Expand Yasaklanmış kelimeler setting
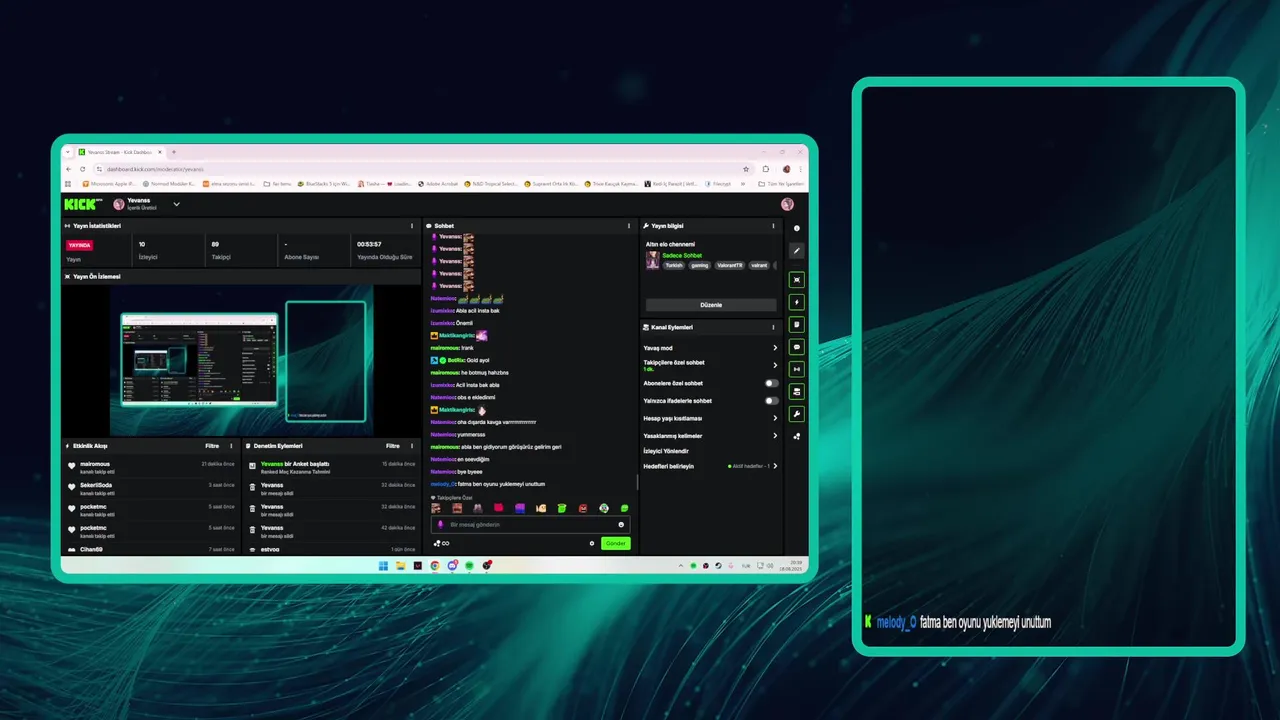The width and height of the screenshot is (1280, 720). [x=775, y=436]
